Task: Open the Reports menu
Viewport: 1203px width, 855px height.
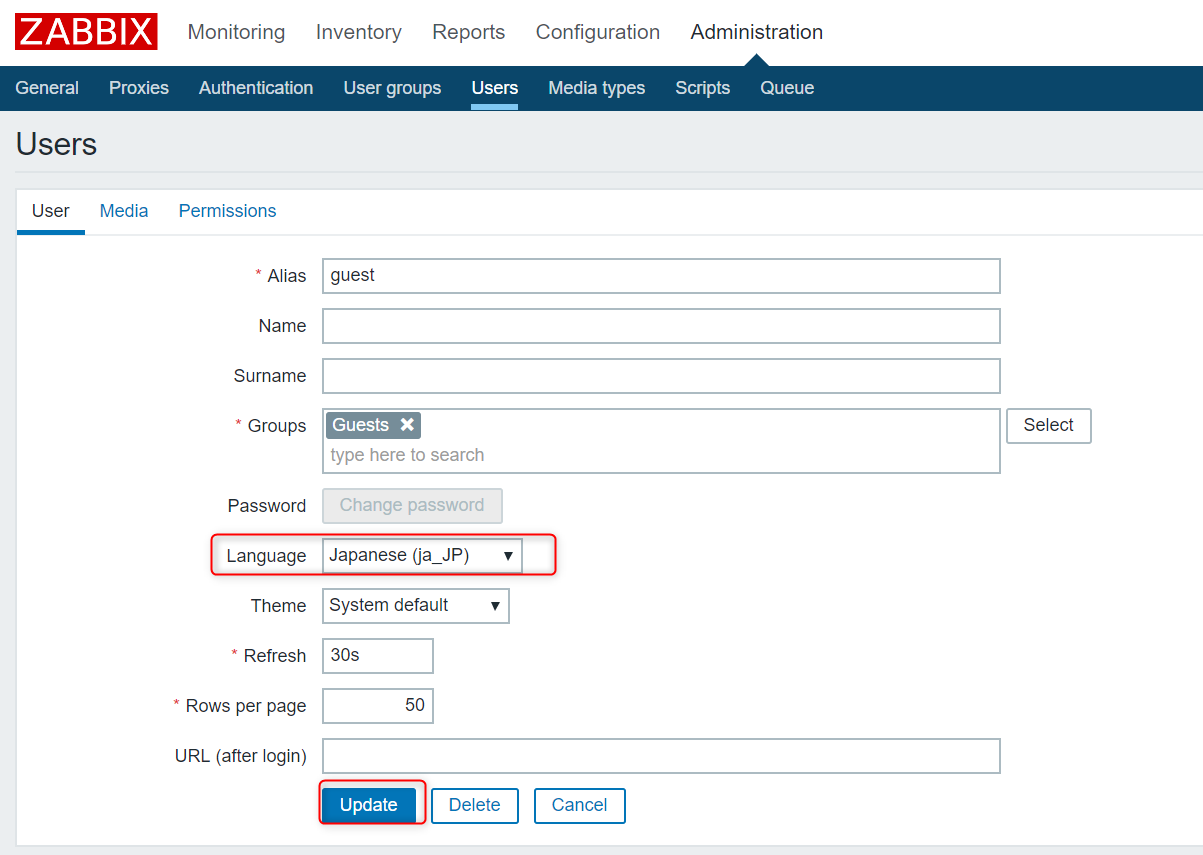Action: (469, 32)
